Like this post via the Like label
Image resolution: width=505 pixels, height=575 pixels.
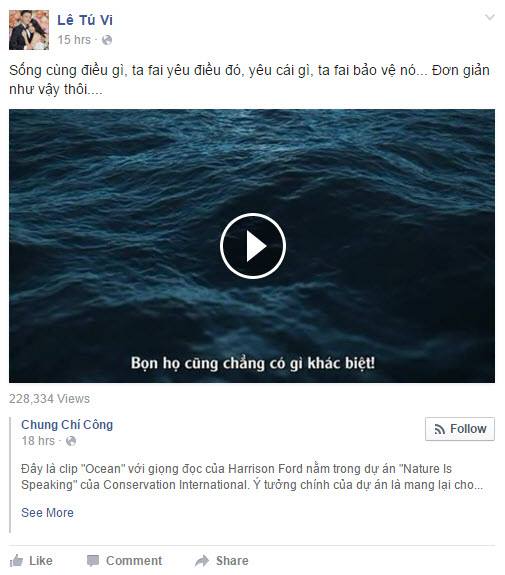[x=41, y=561]
